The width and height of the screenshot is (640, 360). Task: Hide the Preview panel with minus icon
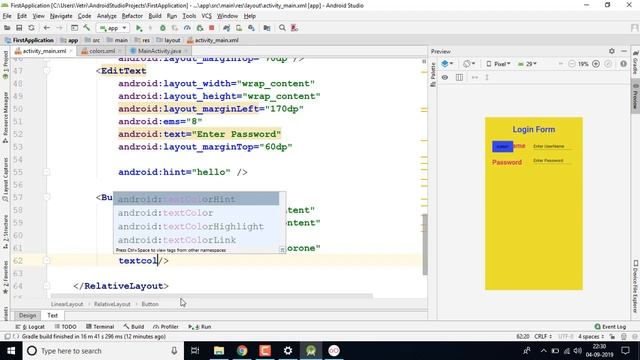624,51
